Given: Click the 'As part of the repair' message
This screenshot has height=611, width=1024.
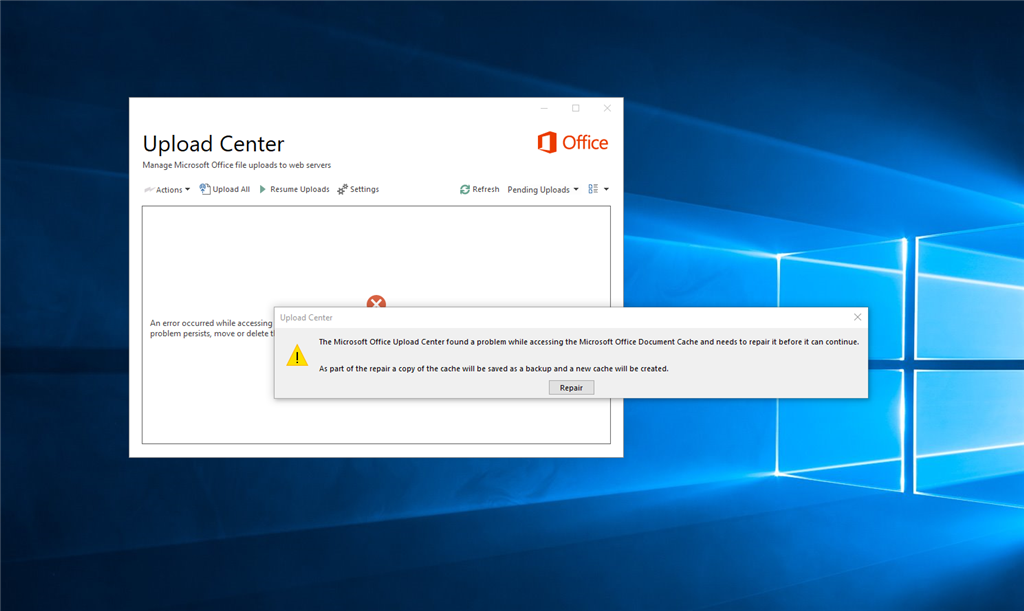Looking at the screenshot, I should (x=494, y=369).
